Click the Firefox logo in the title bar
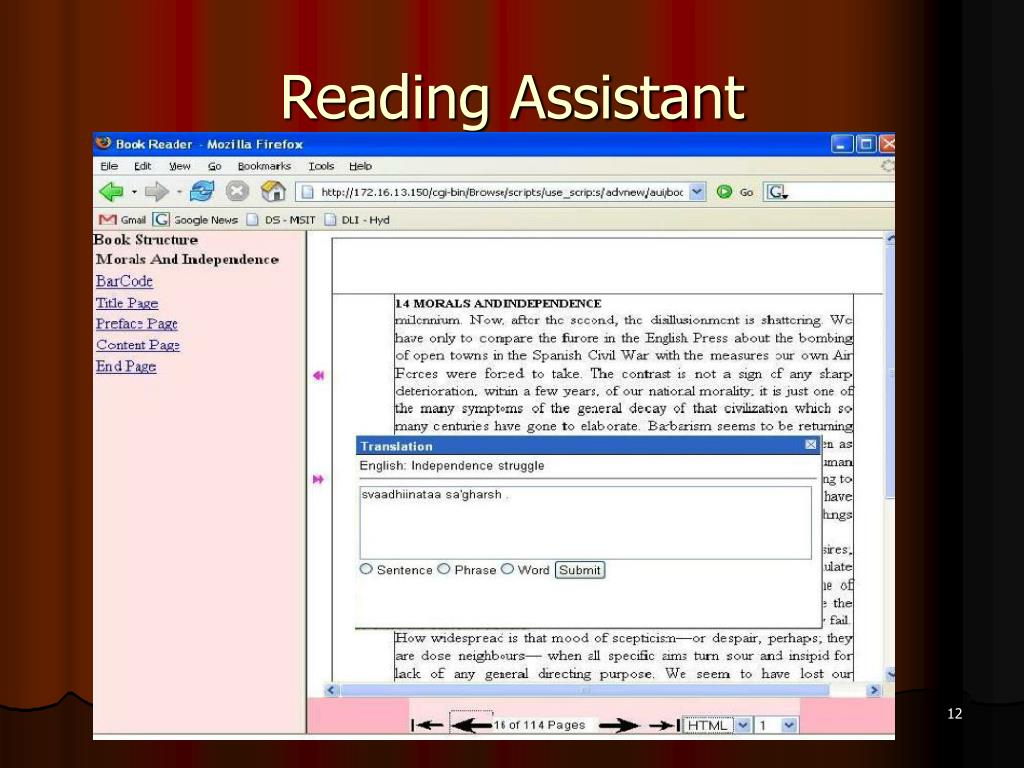This screenshot has height=768, width=1024. pos(103,143)
